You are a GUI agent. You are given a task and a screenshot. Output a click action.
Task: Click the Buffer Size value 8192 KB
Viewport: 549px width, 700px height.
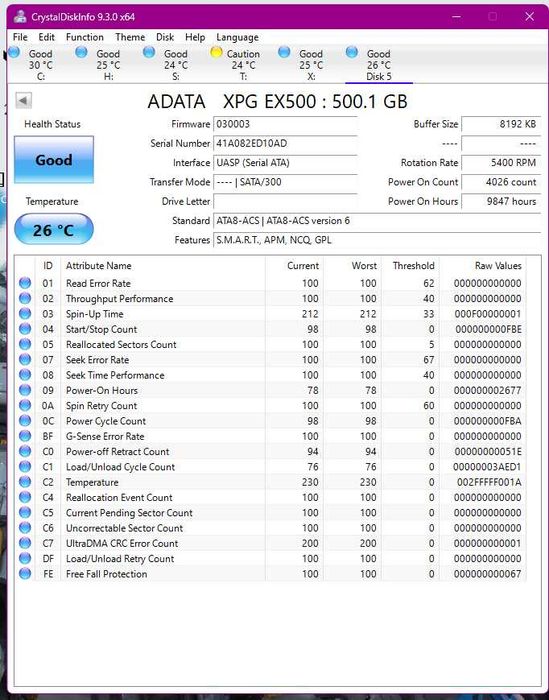tap(501, 124)
